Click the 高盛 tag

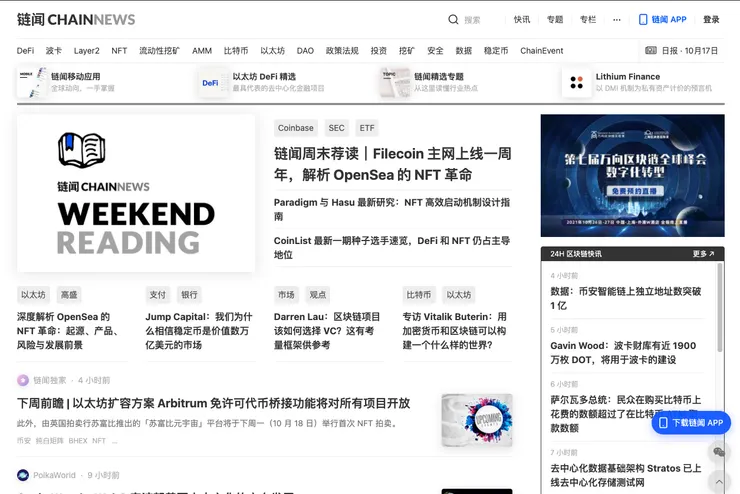[x=69, y=295]
